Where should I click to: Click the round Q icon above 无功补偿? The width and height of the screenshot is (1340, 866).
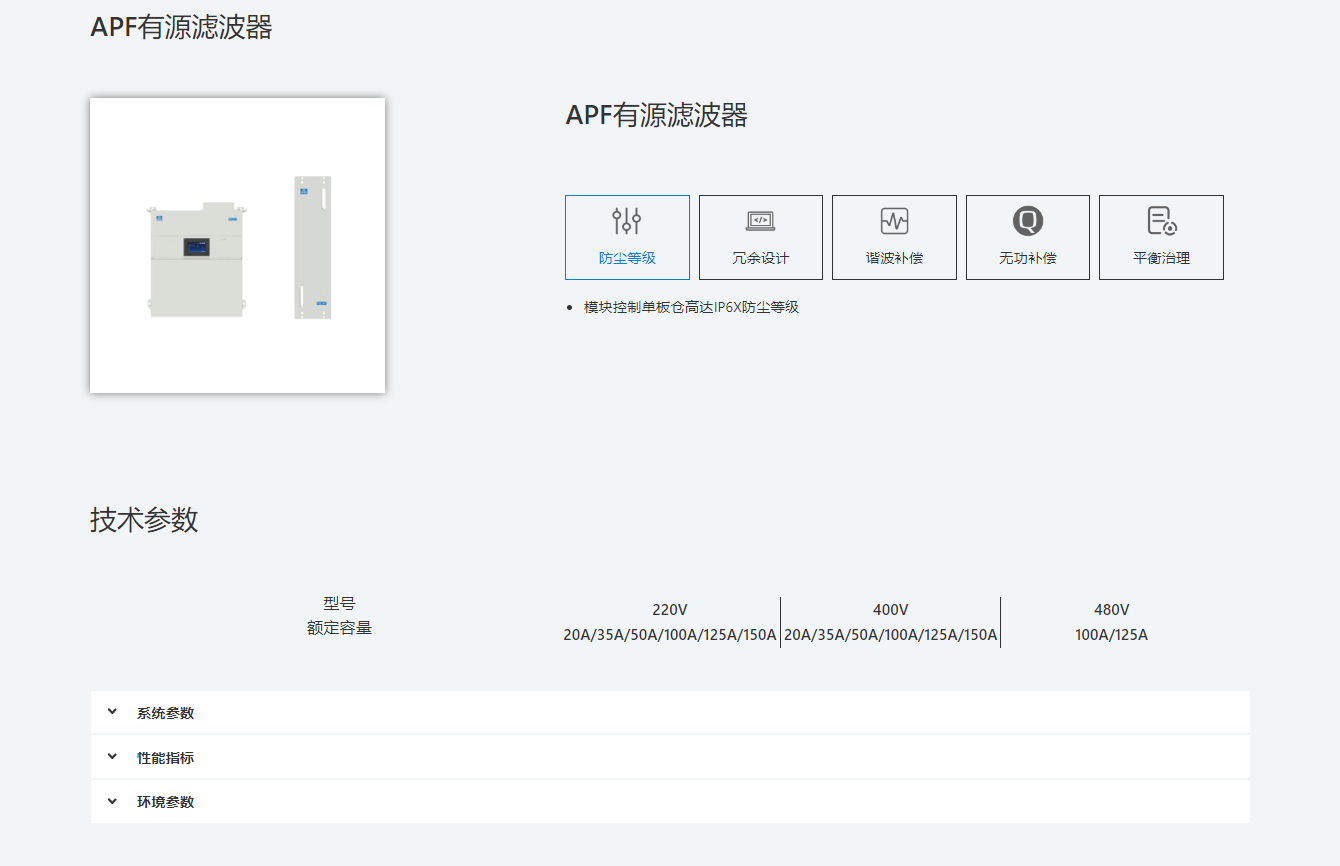point(1027,221)
